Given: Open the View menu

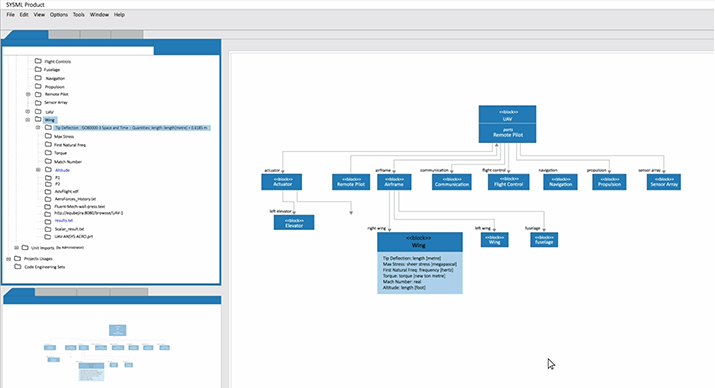Looking at the screenshot, I should 39,15.
